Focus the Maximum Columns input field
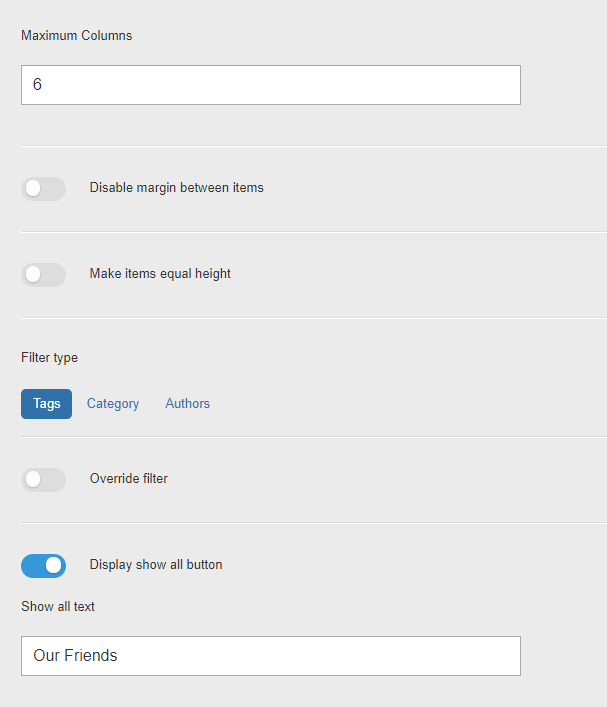The image size is (607, 707). [x=271, y=85]
